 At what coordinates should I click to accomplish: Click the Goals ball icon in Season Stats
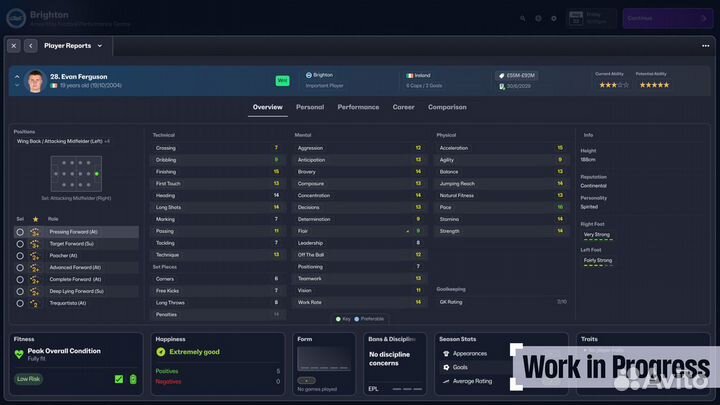(x=446, y=367)
